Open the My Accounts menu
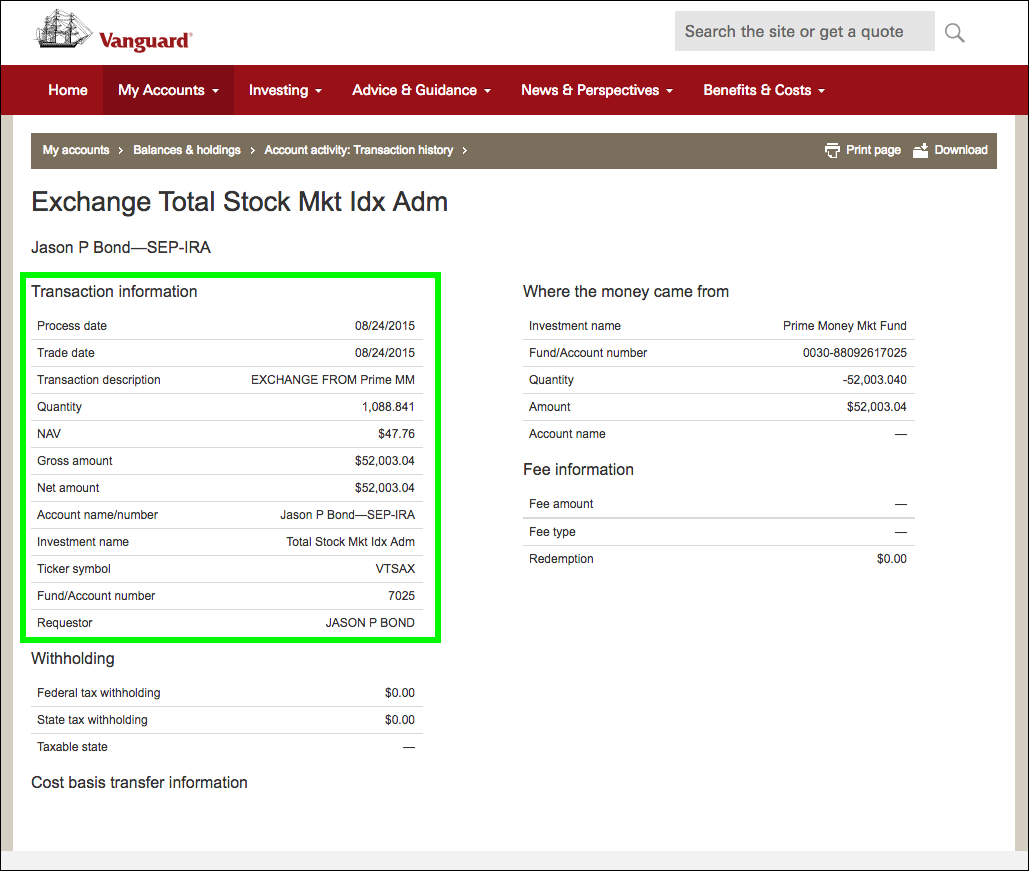 click(168, 90)
